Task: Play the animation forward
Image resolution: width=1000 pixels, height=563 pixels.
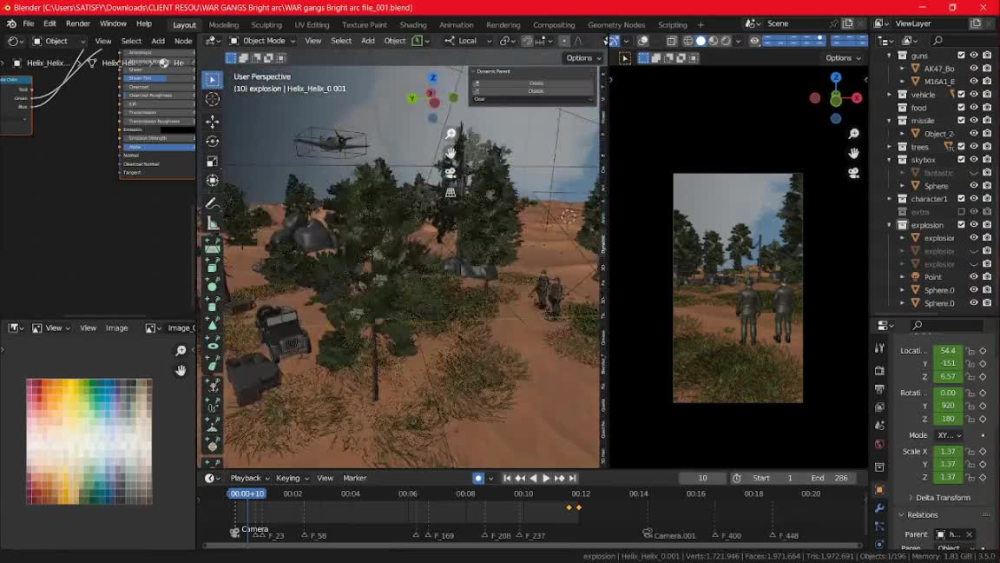Action: 546,478
